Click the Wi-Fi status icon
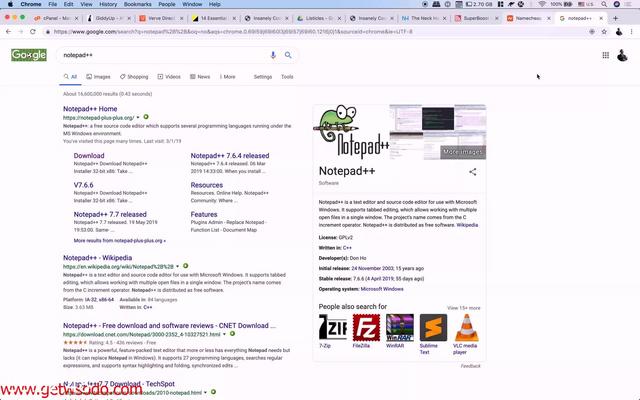This screenshot has height=400, width=640. (x=542, y=4)
